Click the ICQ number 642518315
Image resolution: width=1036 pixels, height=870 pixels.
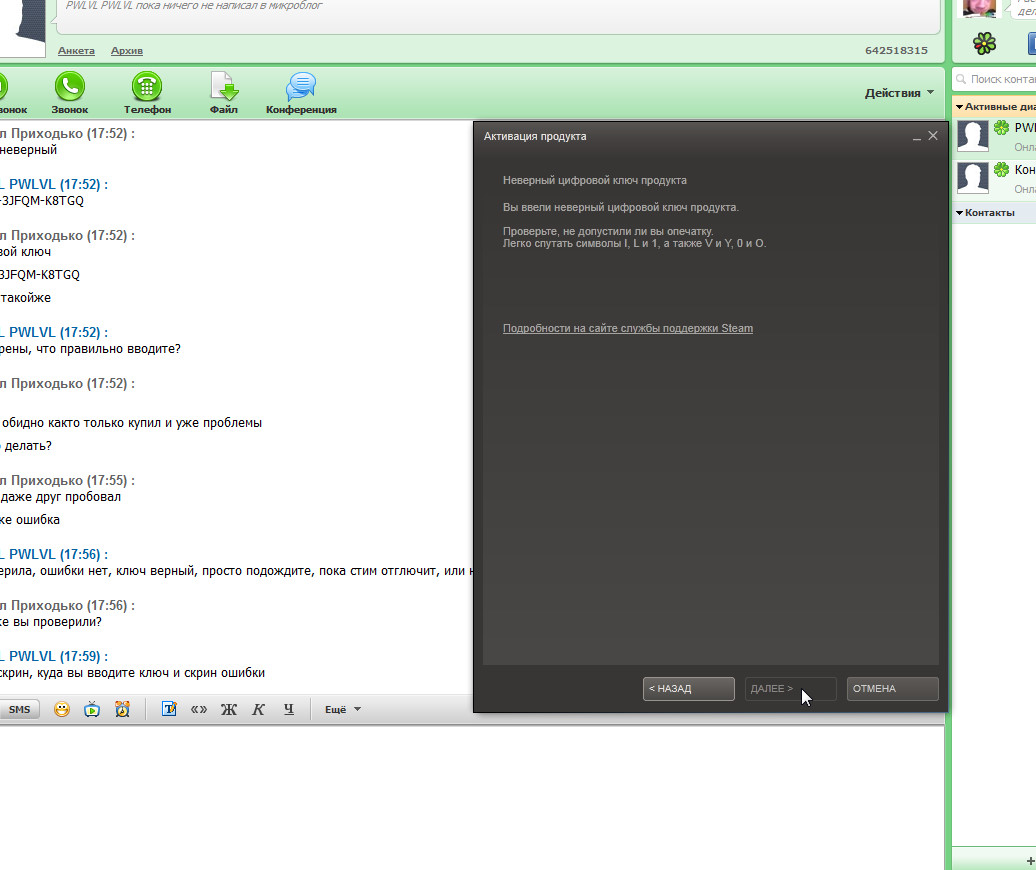[896, 50]
